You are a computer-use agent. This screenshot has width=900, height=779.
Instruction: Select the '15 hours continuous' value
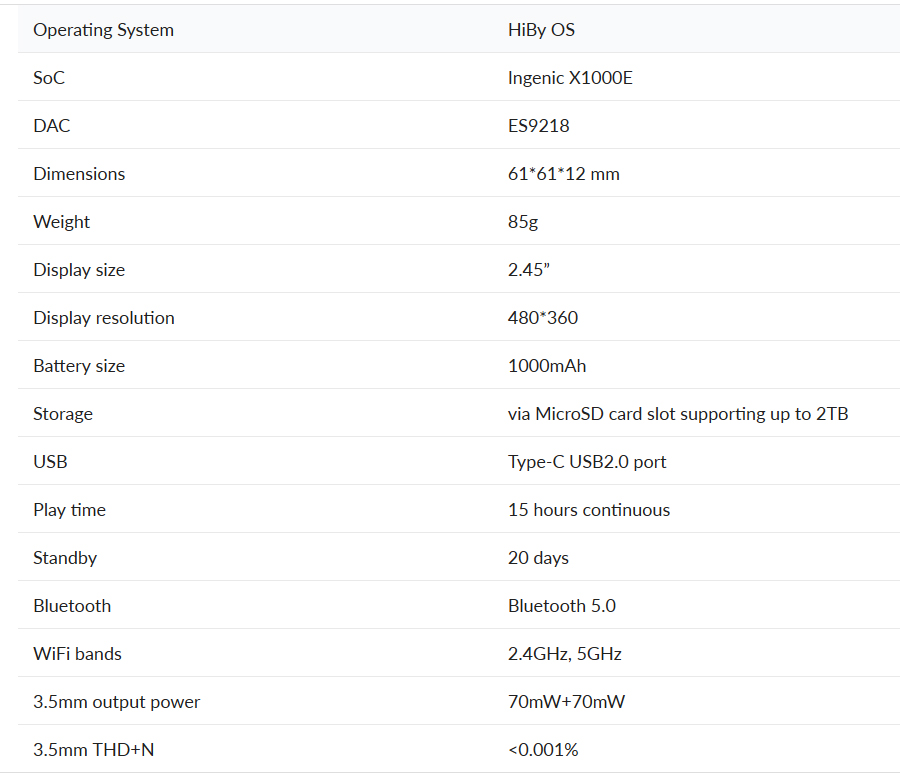tap(588, 510)
